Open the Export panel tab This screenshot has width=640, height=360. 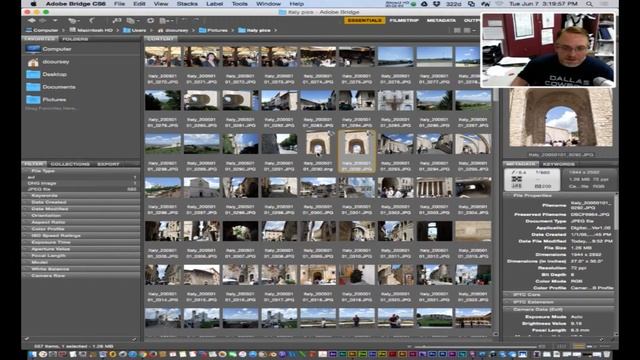[x=108, y=164]
